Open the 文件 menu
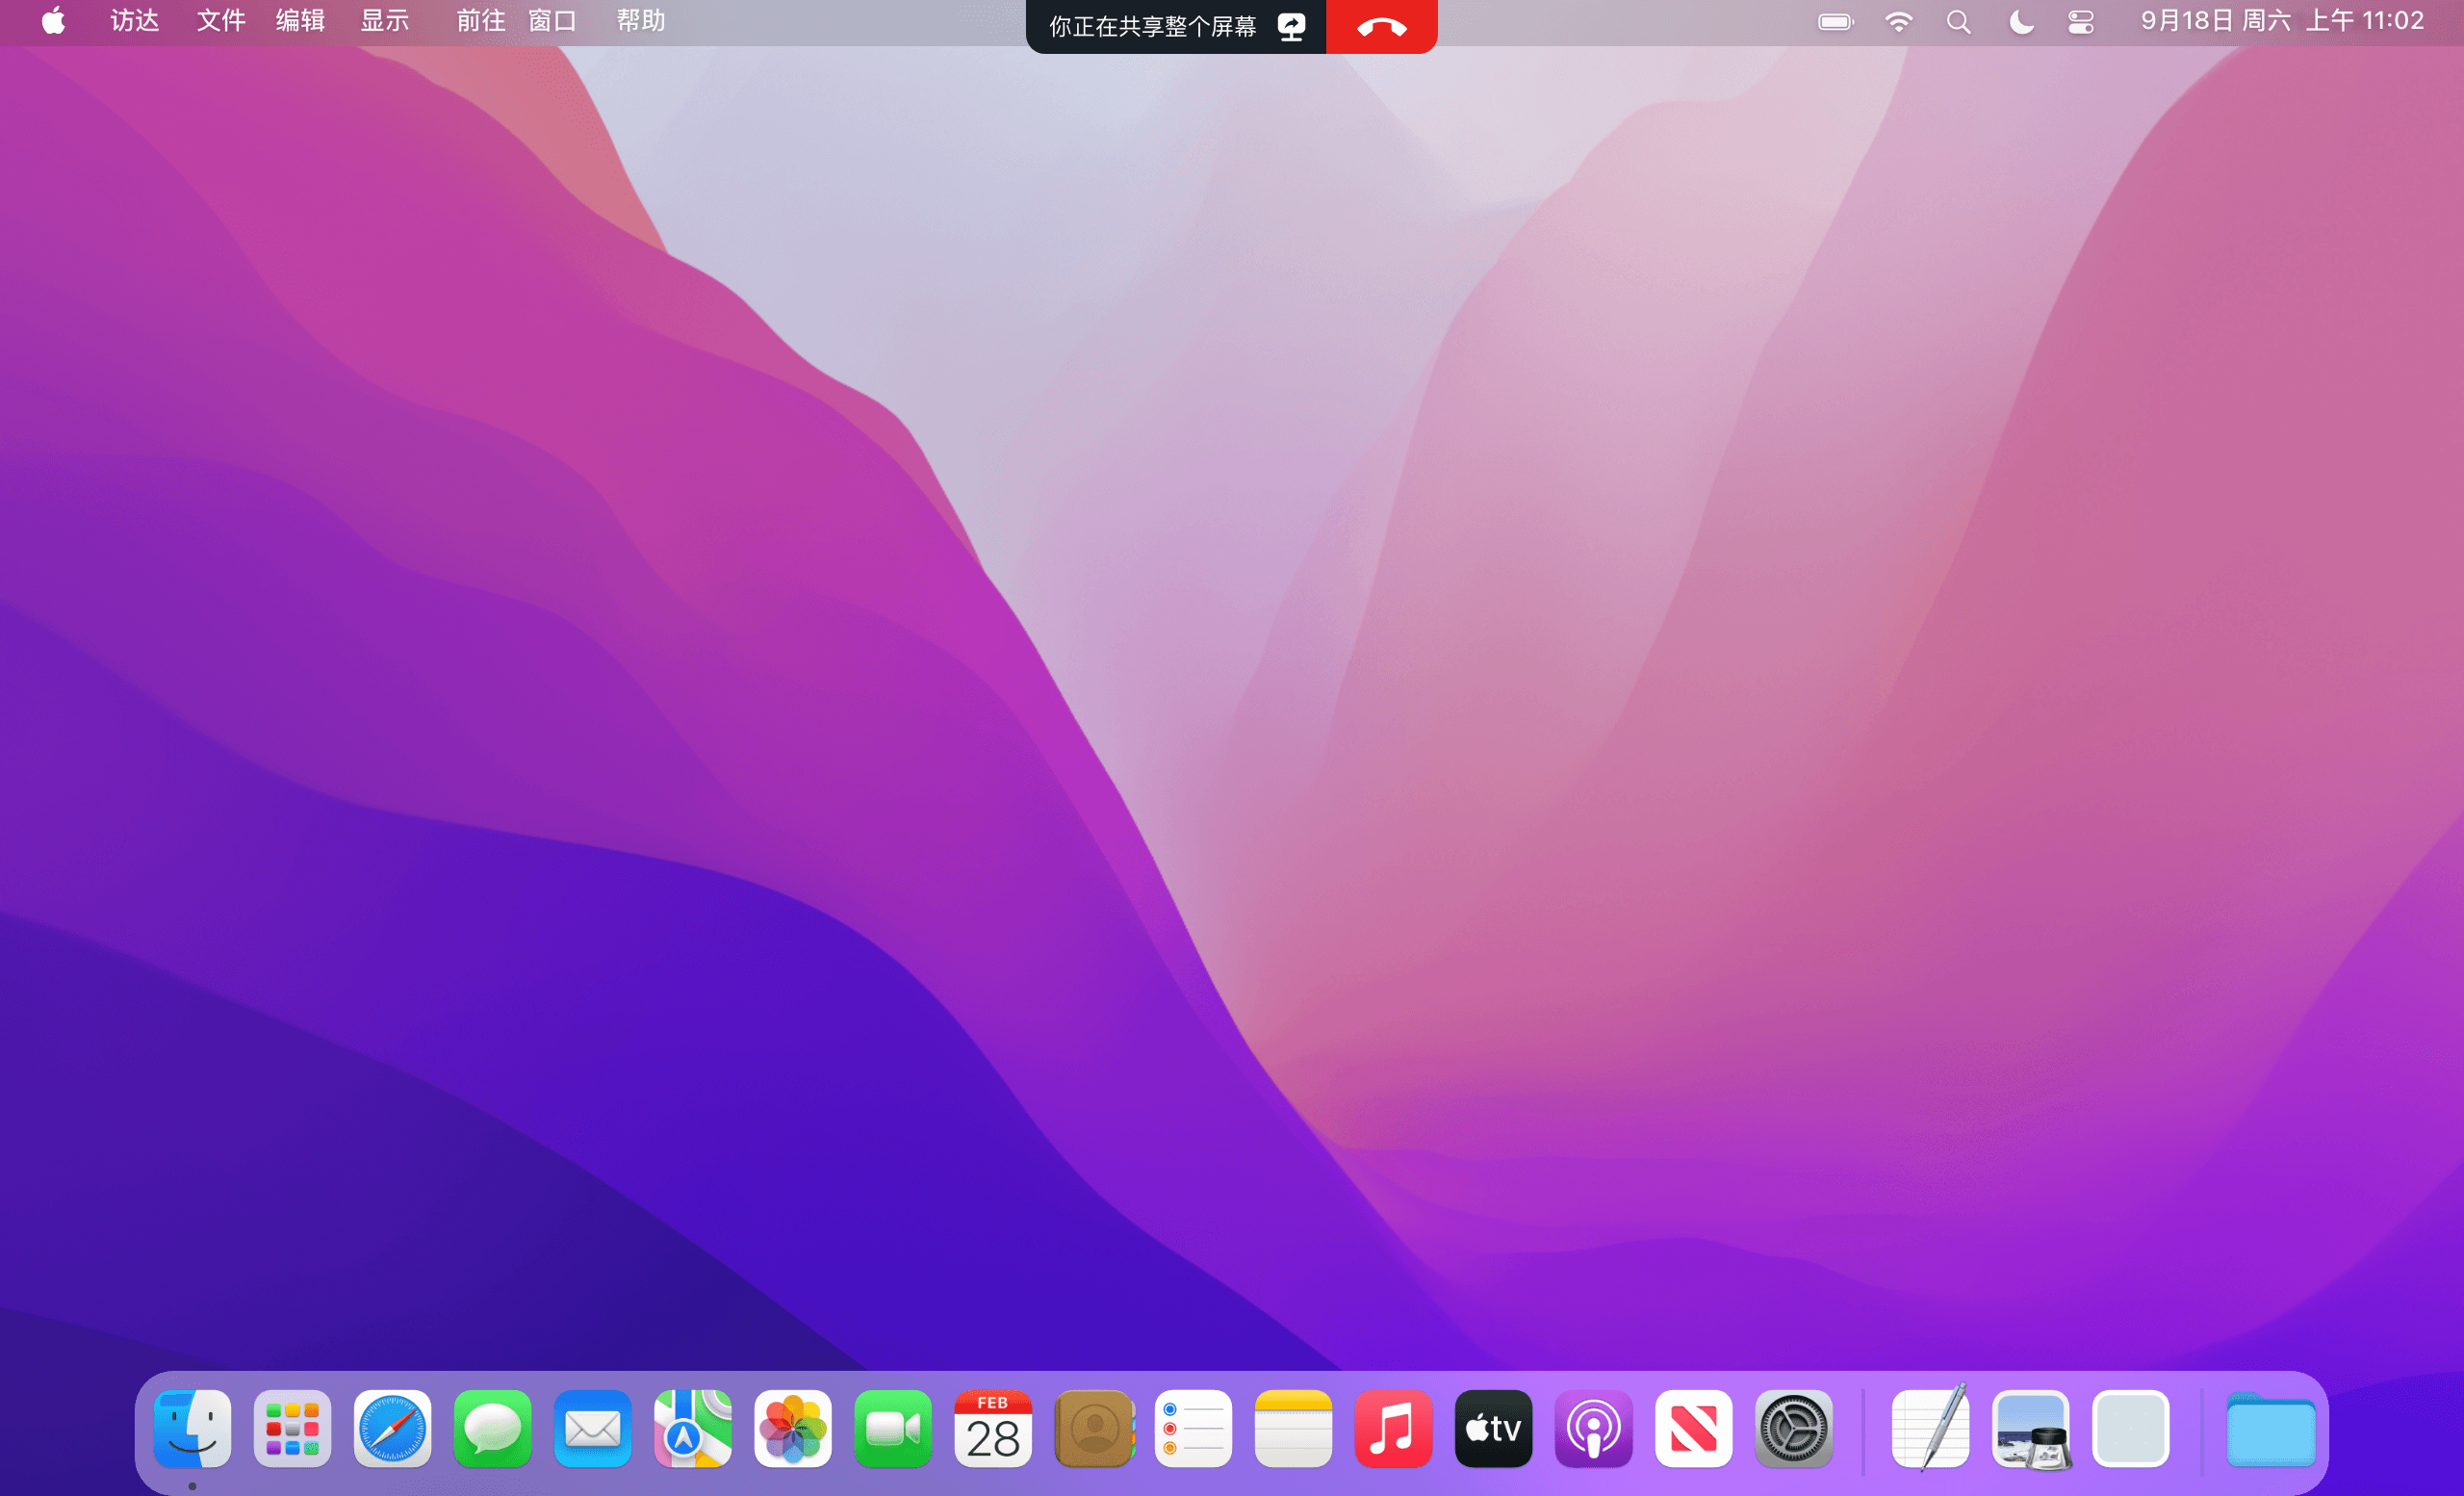The image size is (2464, 1496). [x=220, y=21]
